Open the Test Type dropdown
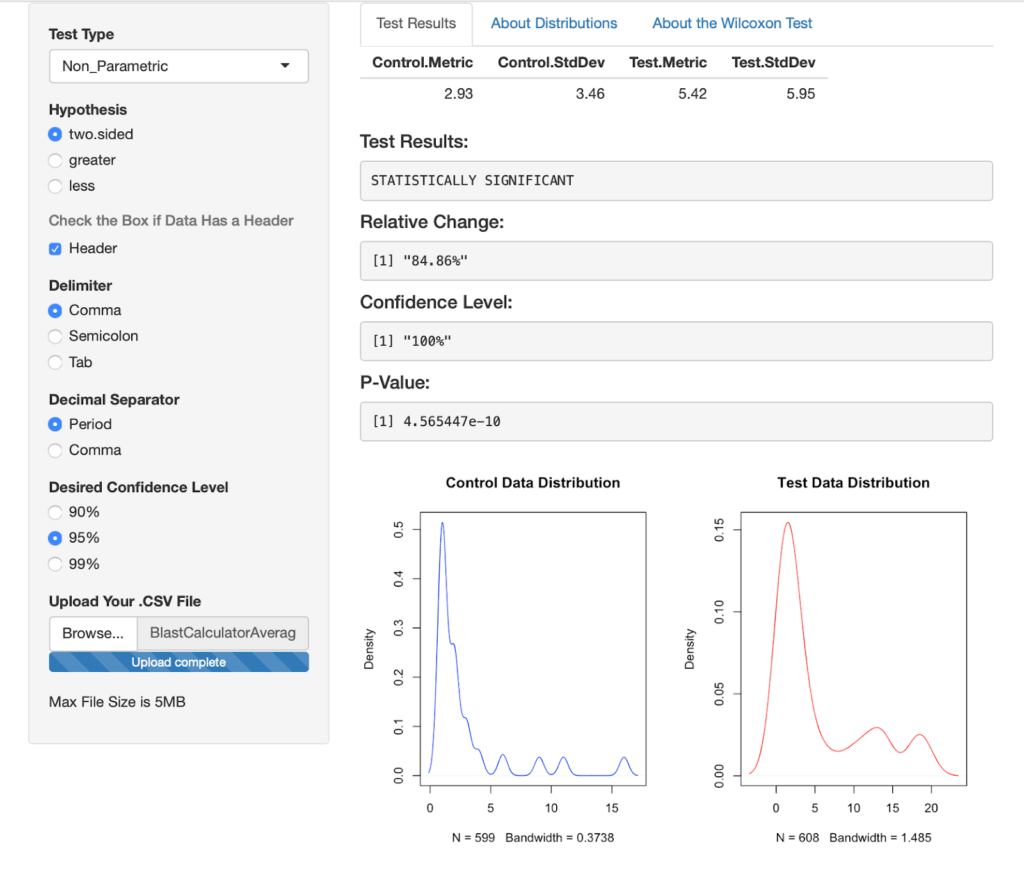Viewport: 1024px width, 878px height. (x=178, y=66)
